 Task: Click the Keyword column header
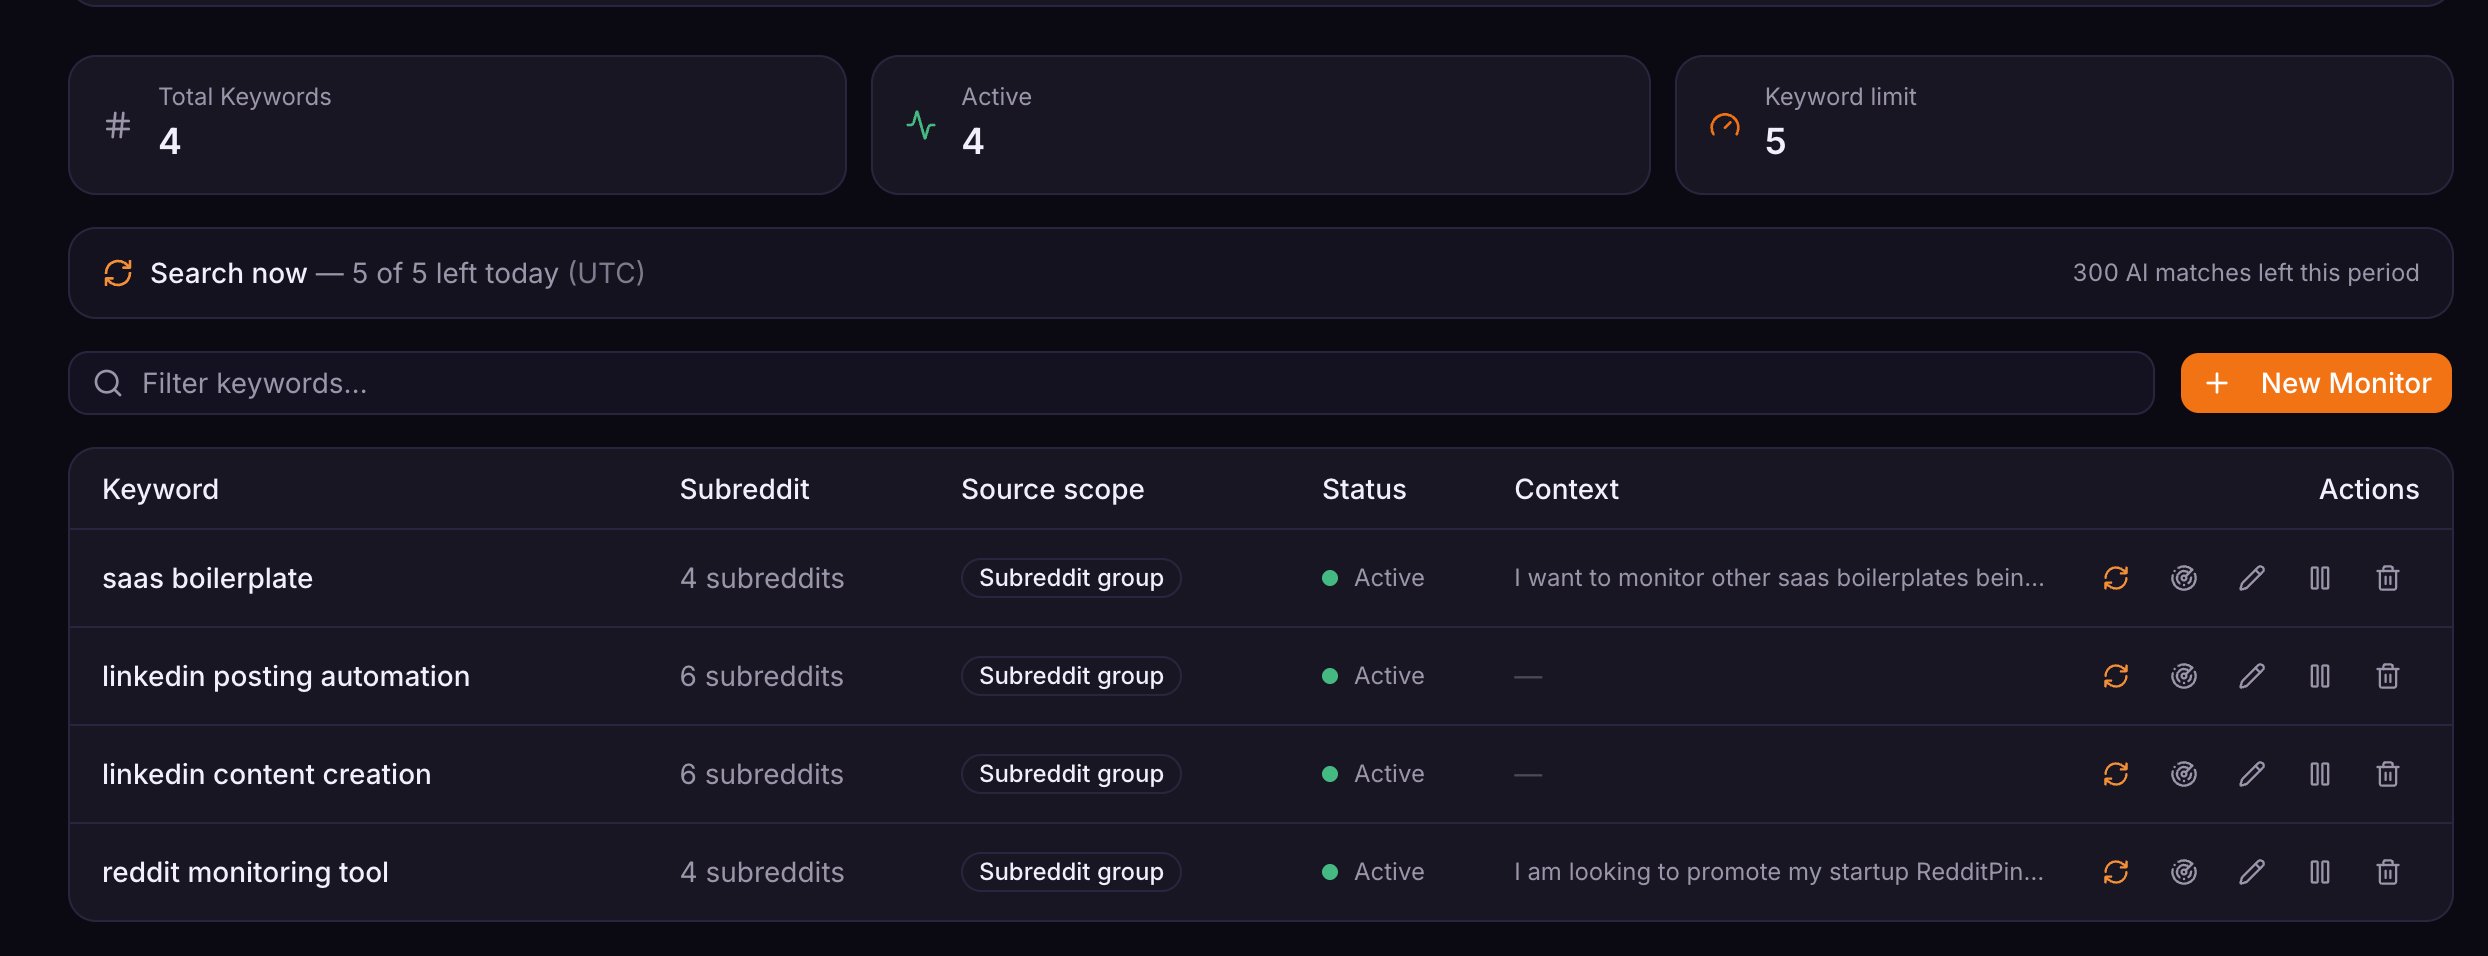coord(160,489)
